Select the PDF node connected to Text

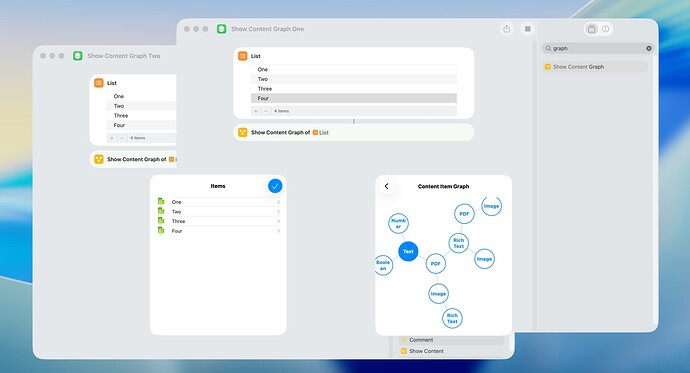click(436, 263)
